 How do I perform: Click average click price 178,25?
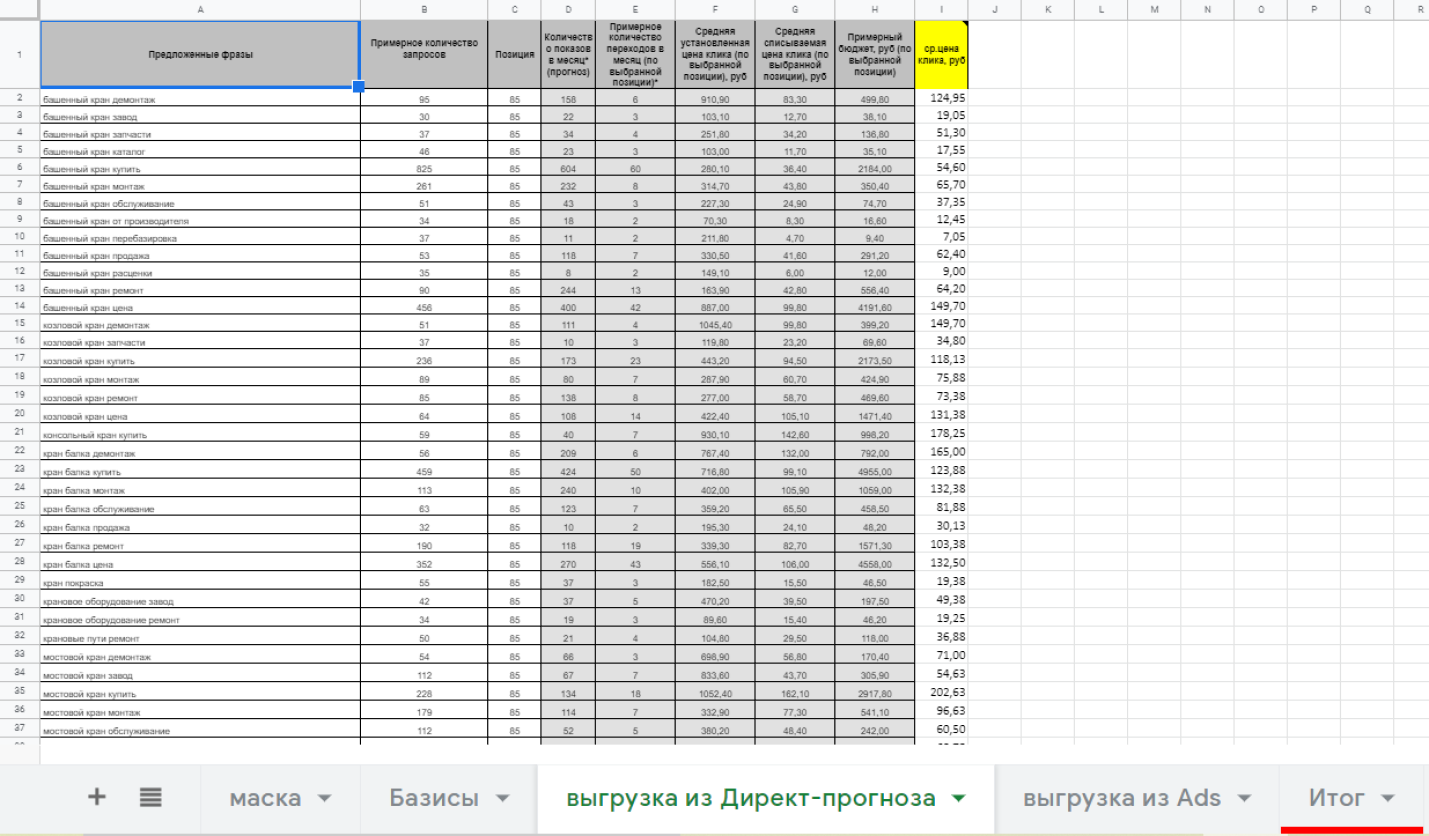[x=941, y=434]
